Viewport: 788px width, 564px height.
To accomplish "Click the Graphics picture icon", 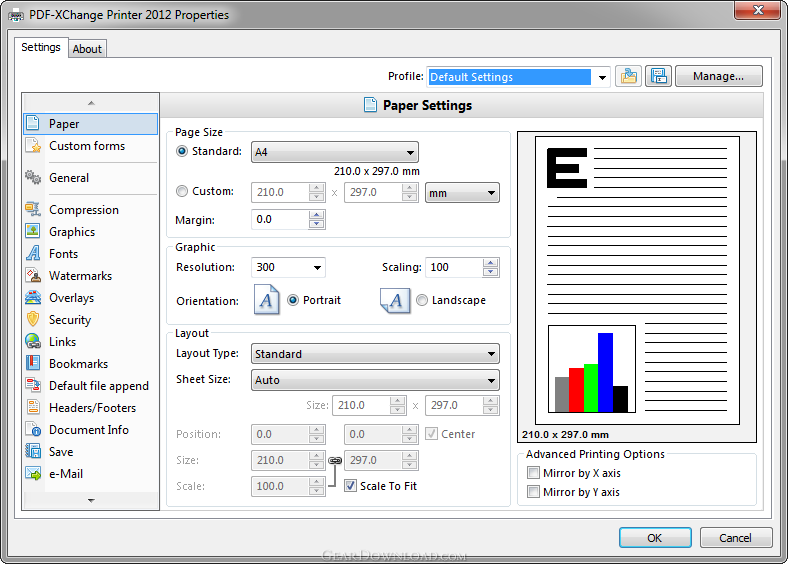I will point(33,231).
